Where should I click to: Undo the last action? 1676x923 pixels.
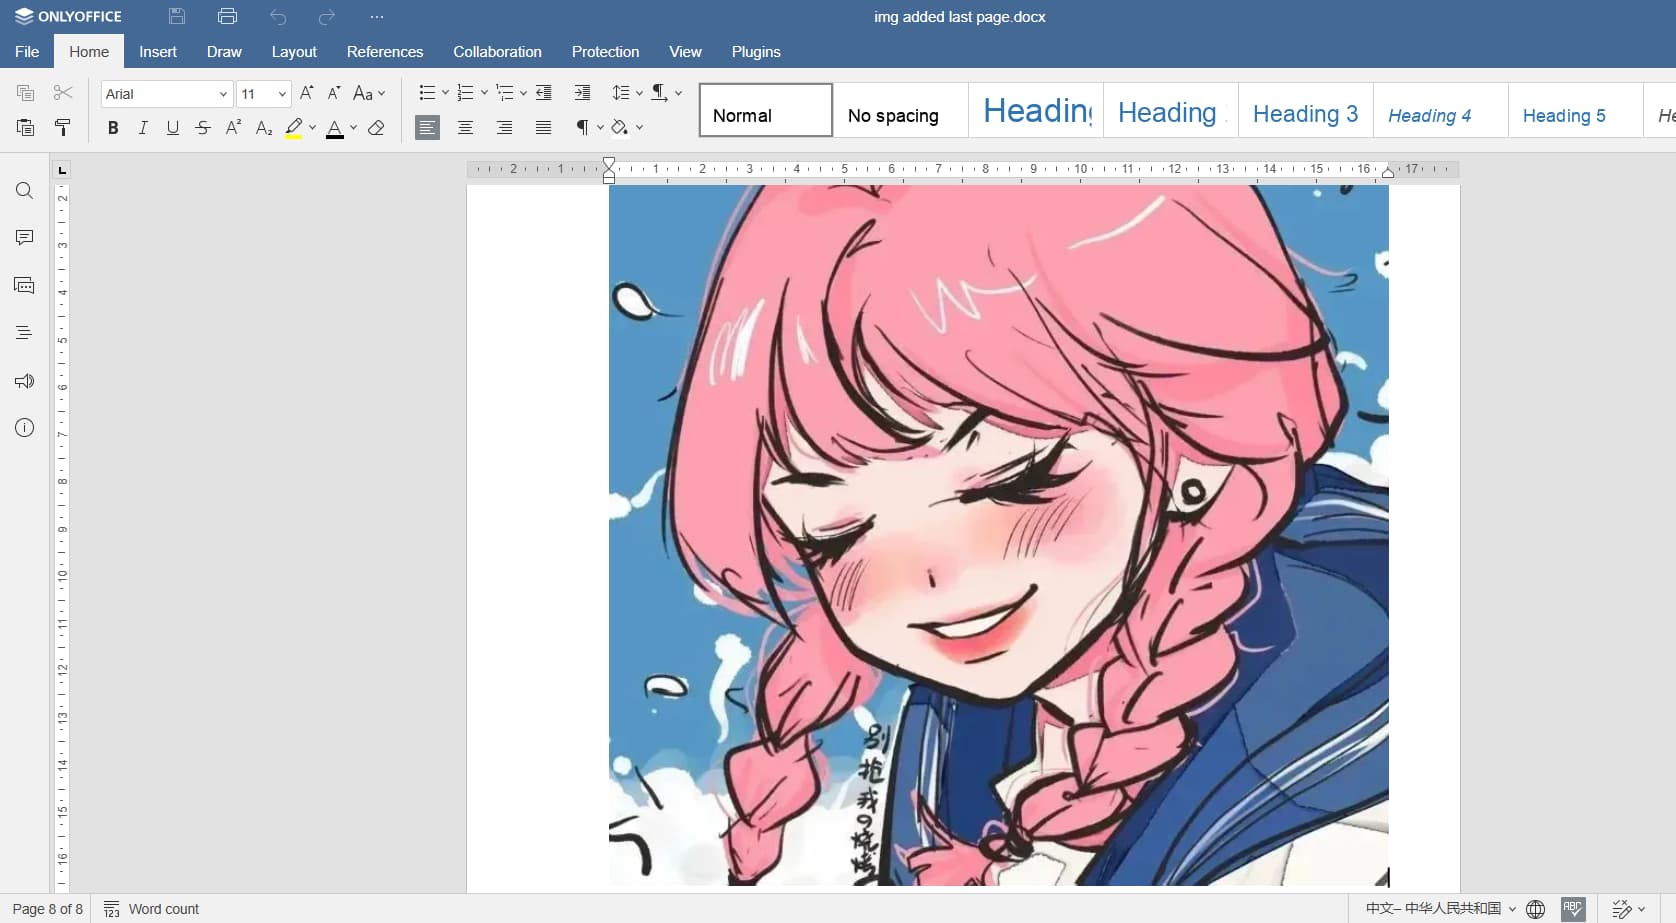[278, 17]
